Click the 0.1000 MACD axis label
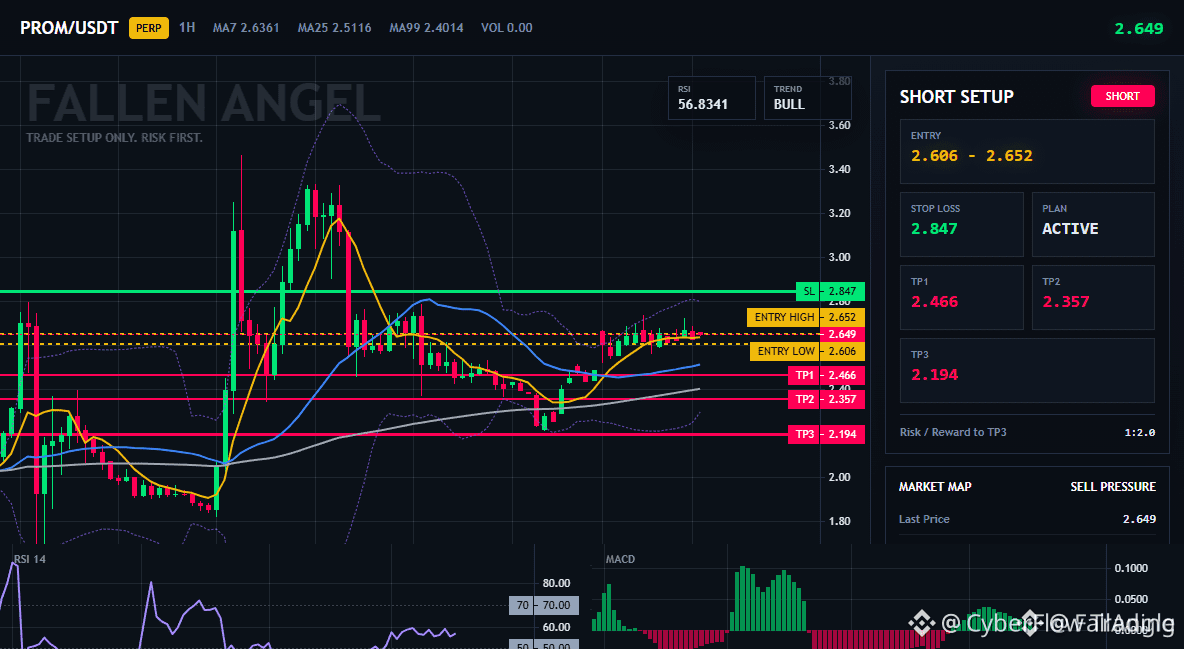This screenshot has height=649, width=1184. click(1131, 568)
